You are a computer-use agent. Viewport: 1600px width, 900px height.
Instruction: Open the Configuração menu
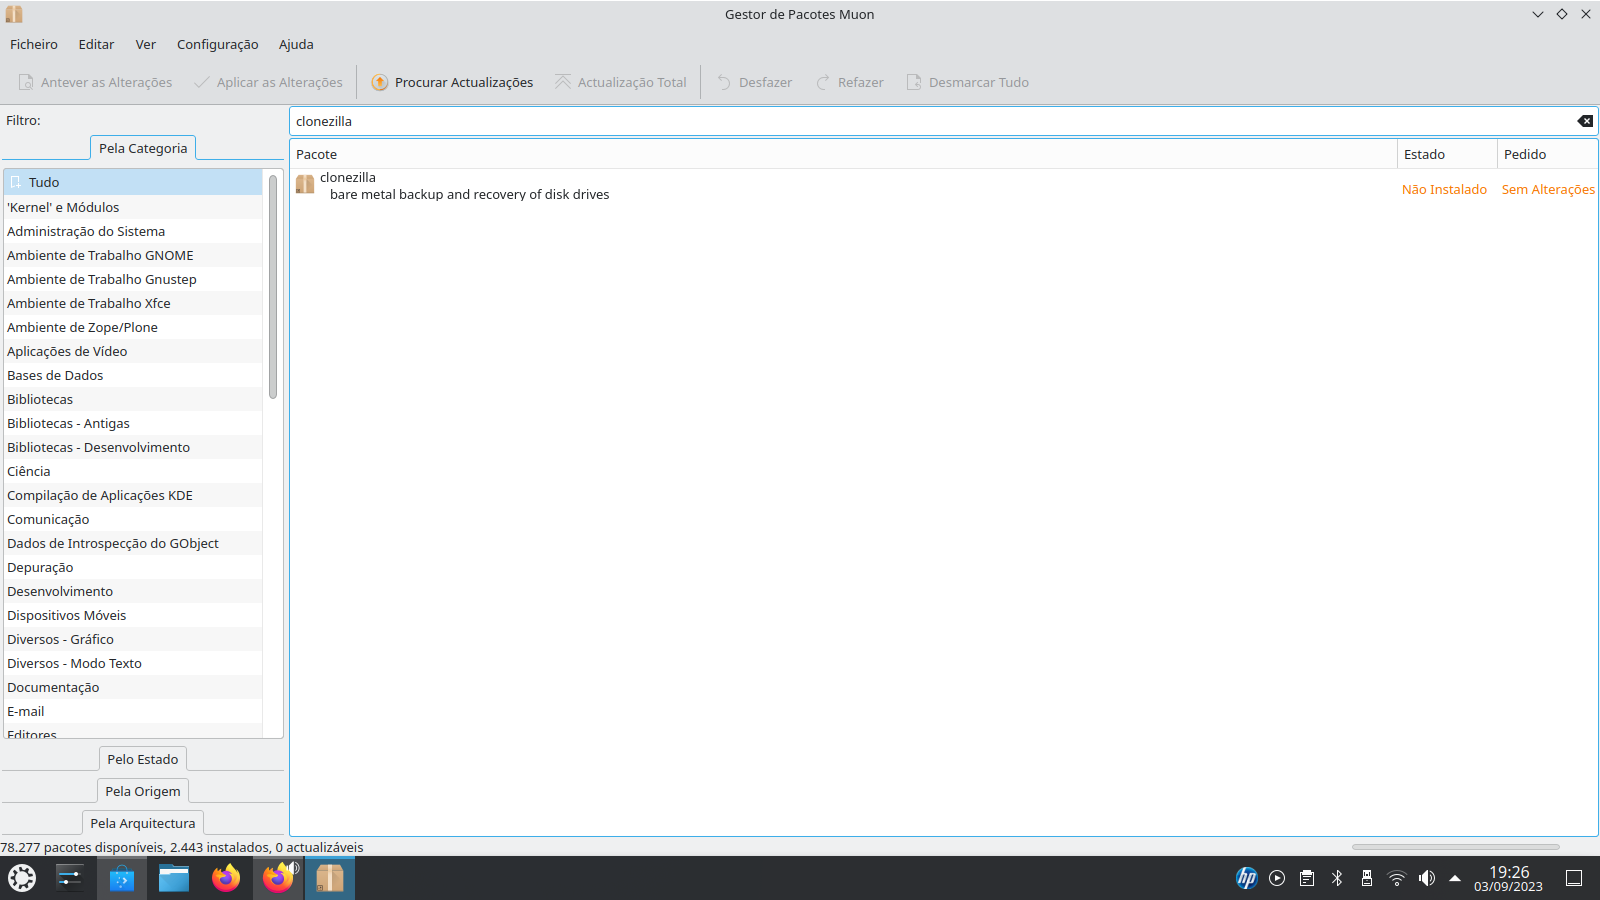tap(217, 44)
